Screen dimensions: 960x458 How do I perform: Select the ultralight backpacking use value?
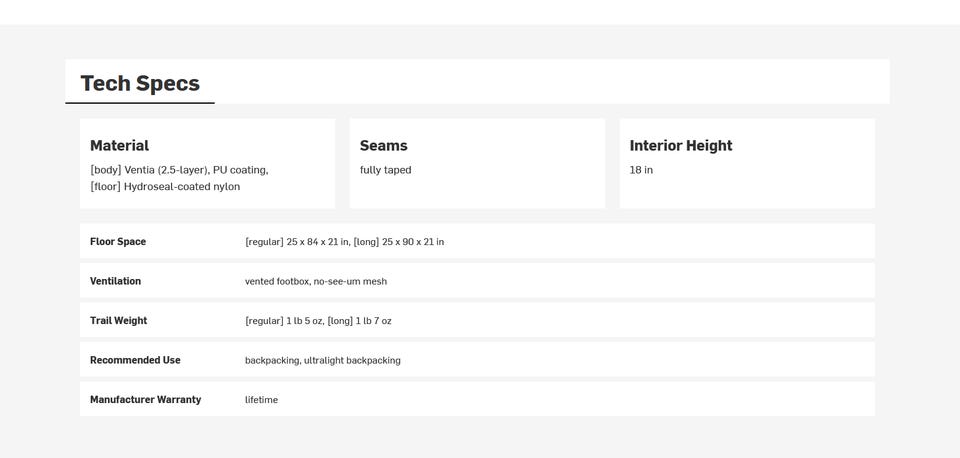[x=352, y=361]
